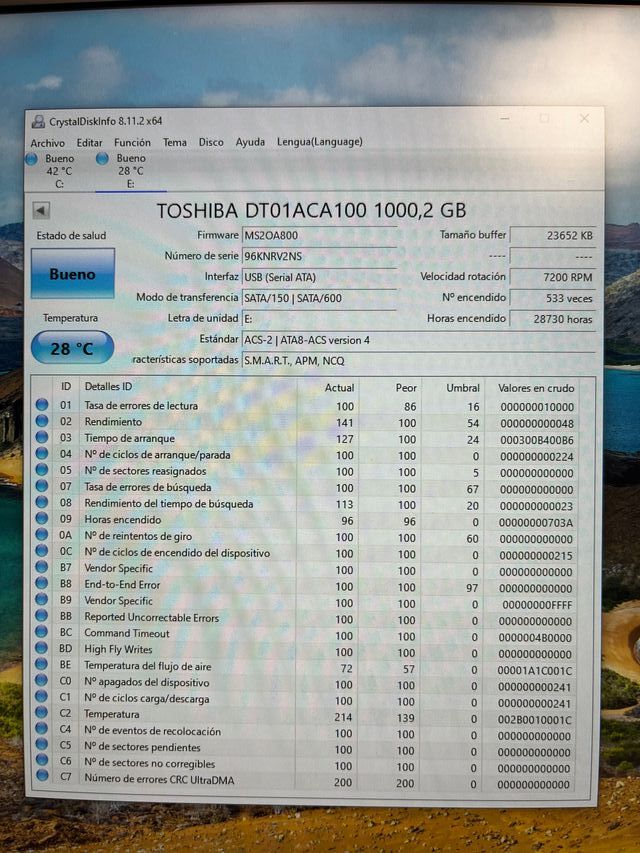
Task: Click status icon for End-to-End Error
Action: click(42, 583)
